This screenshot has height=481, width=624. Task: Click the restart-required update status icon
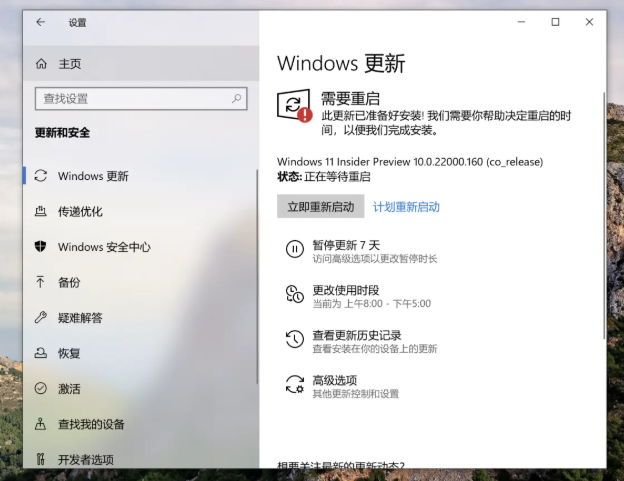(x=294, y=105)
